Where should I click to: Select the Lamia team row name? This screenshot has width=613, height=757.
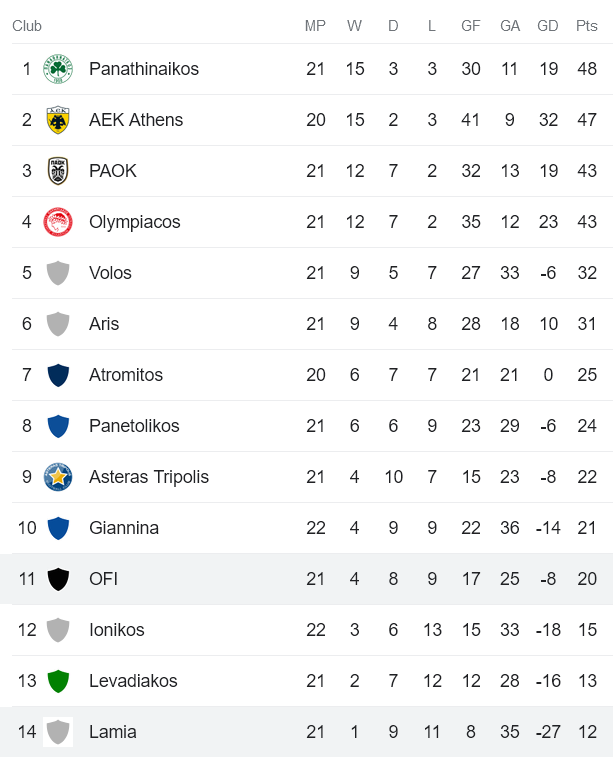112,732
